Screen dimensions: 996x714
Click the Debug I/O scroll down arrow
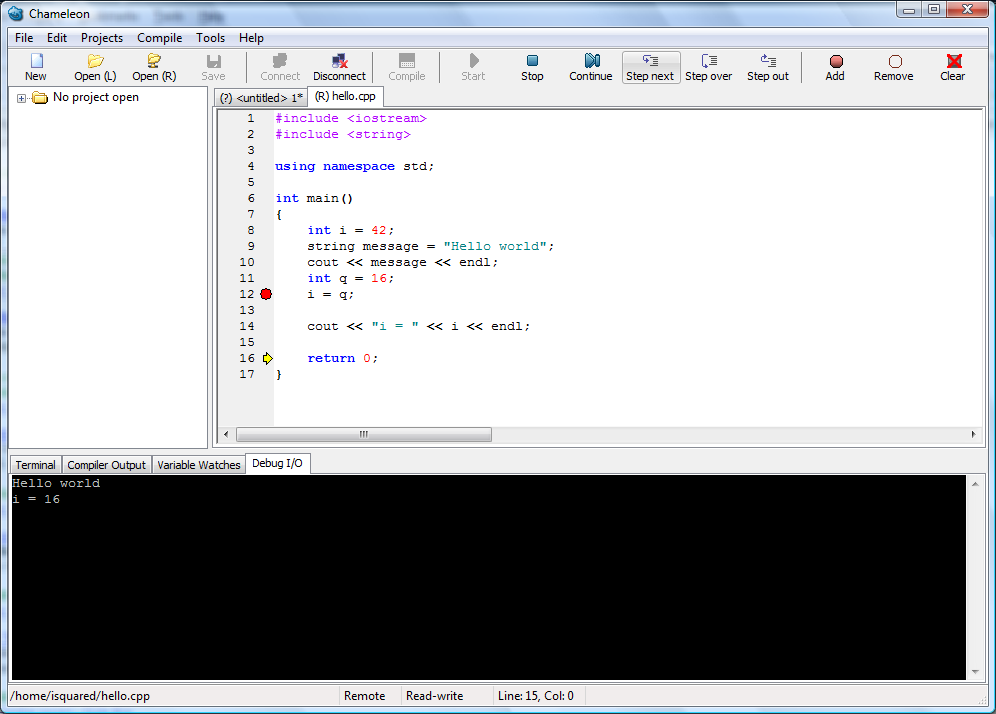coord(975,671)
